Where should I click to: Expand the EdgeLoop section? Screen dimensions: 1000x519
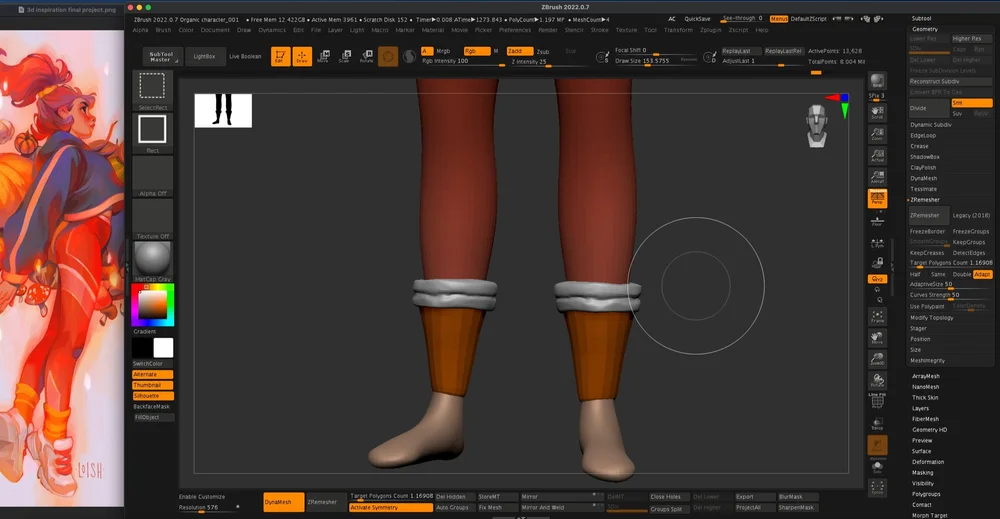(923, 136)
